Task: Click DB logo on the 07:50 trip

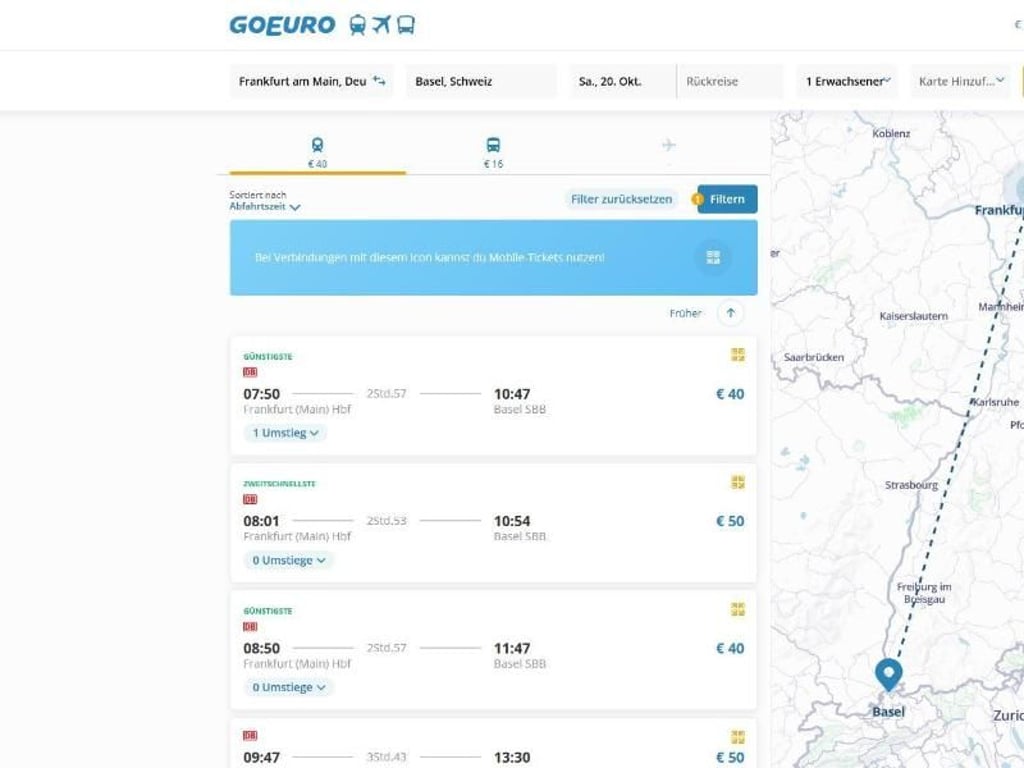Action: (x=250, y=372)
